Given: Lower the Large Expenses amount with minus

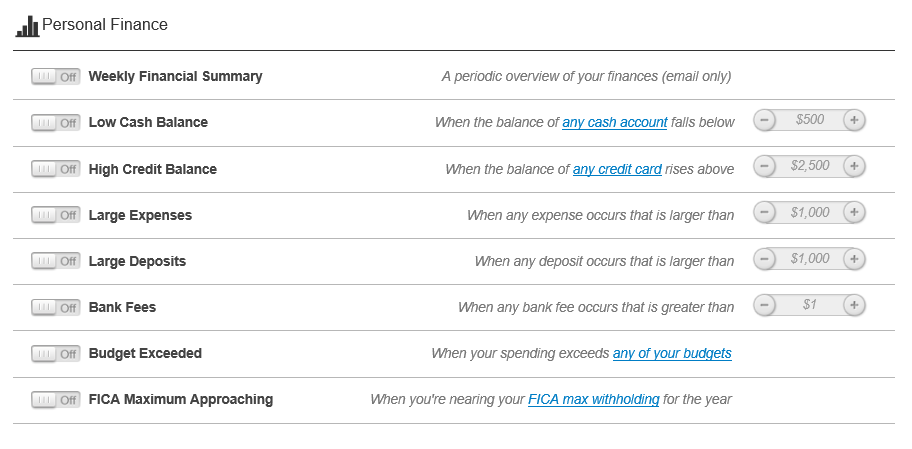Looking at the screenshot, I should point(764,212).
